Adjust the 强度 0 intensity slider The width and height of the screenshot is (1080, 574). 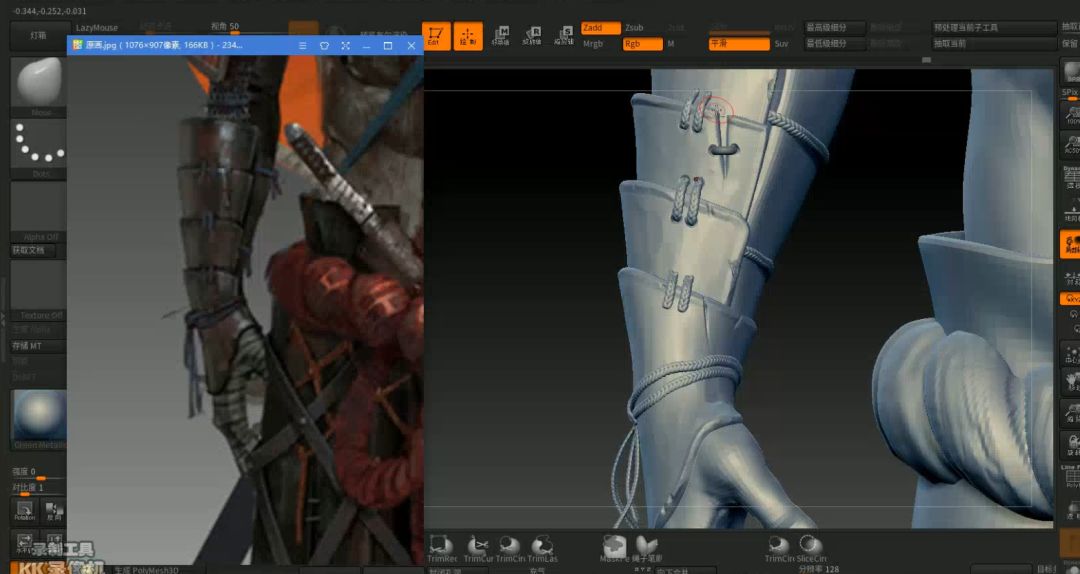pyautogui.click(x=38, y=473)
